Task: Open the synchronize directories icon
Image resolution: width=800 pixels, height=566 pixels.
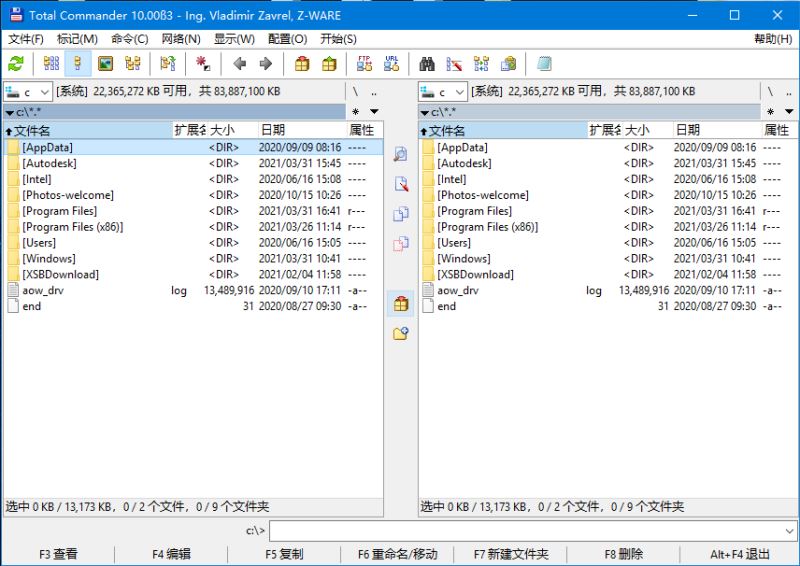Action: [x=481, y=64]
